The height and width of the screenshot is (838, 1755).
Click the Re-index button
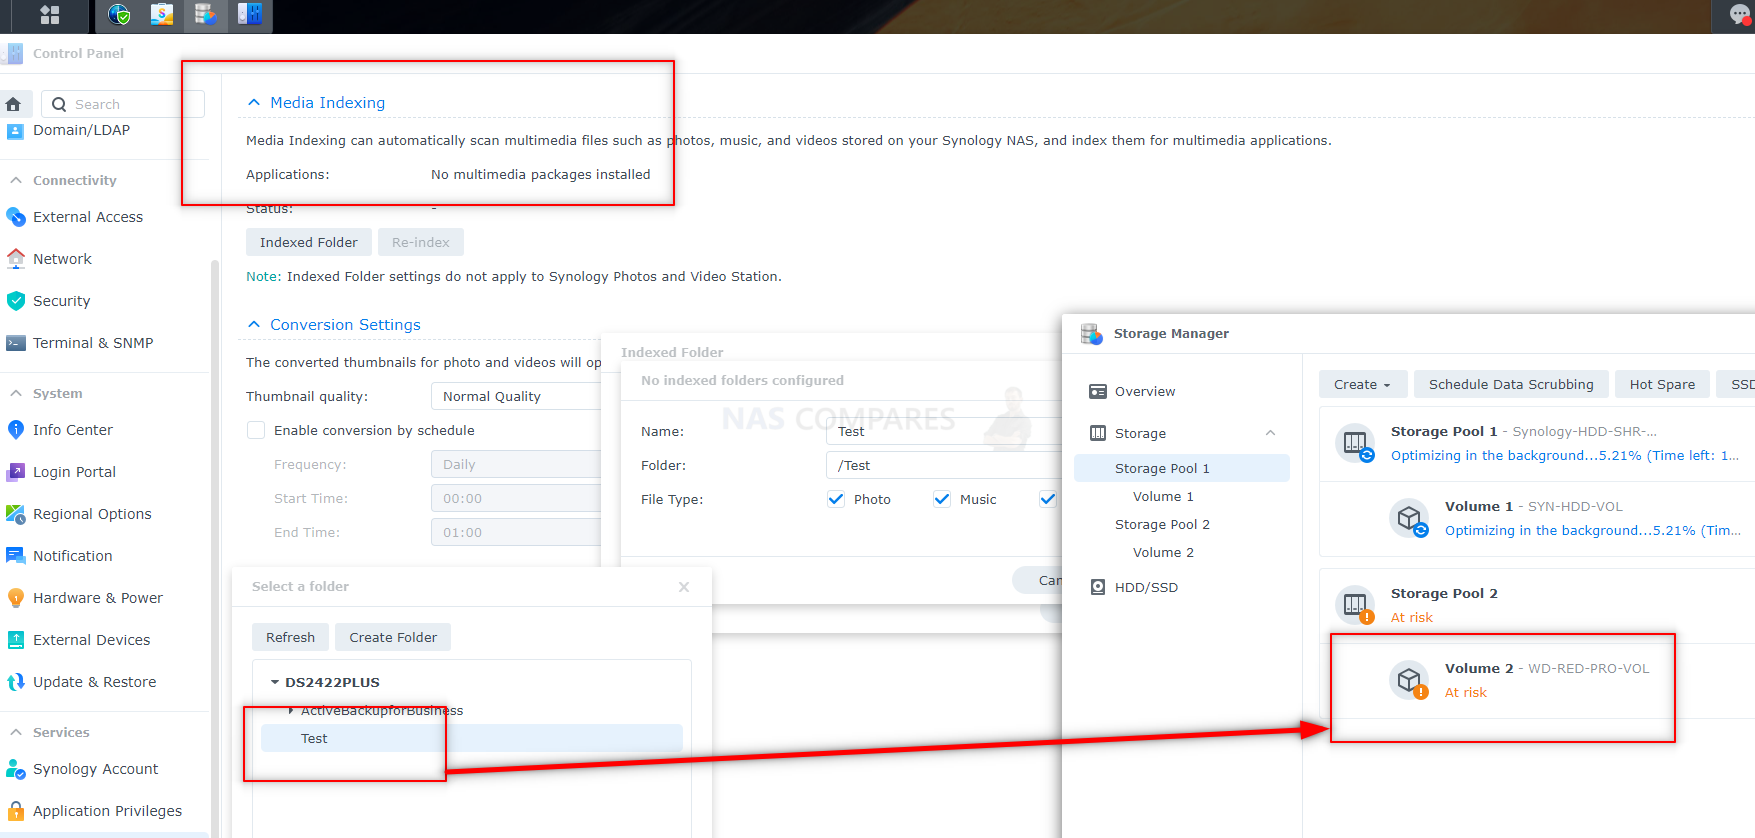[421, 242]
